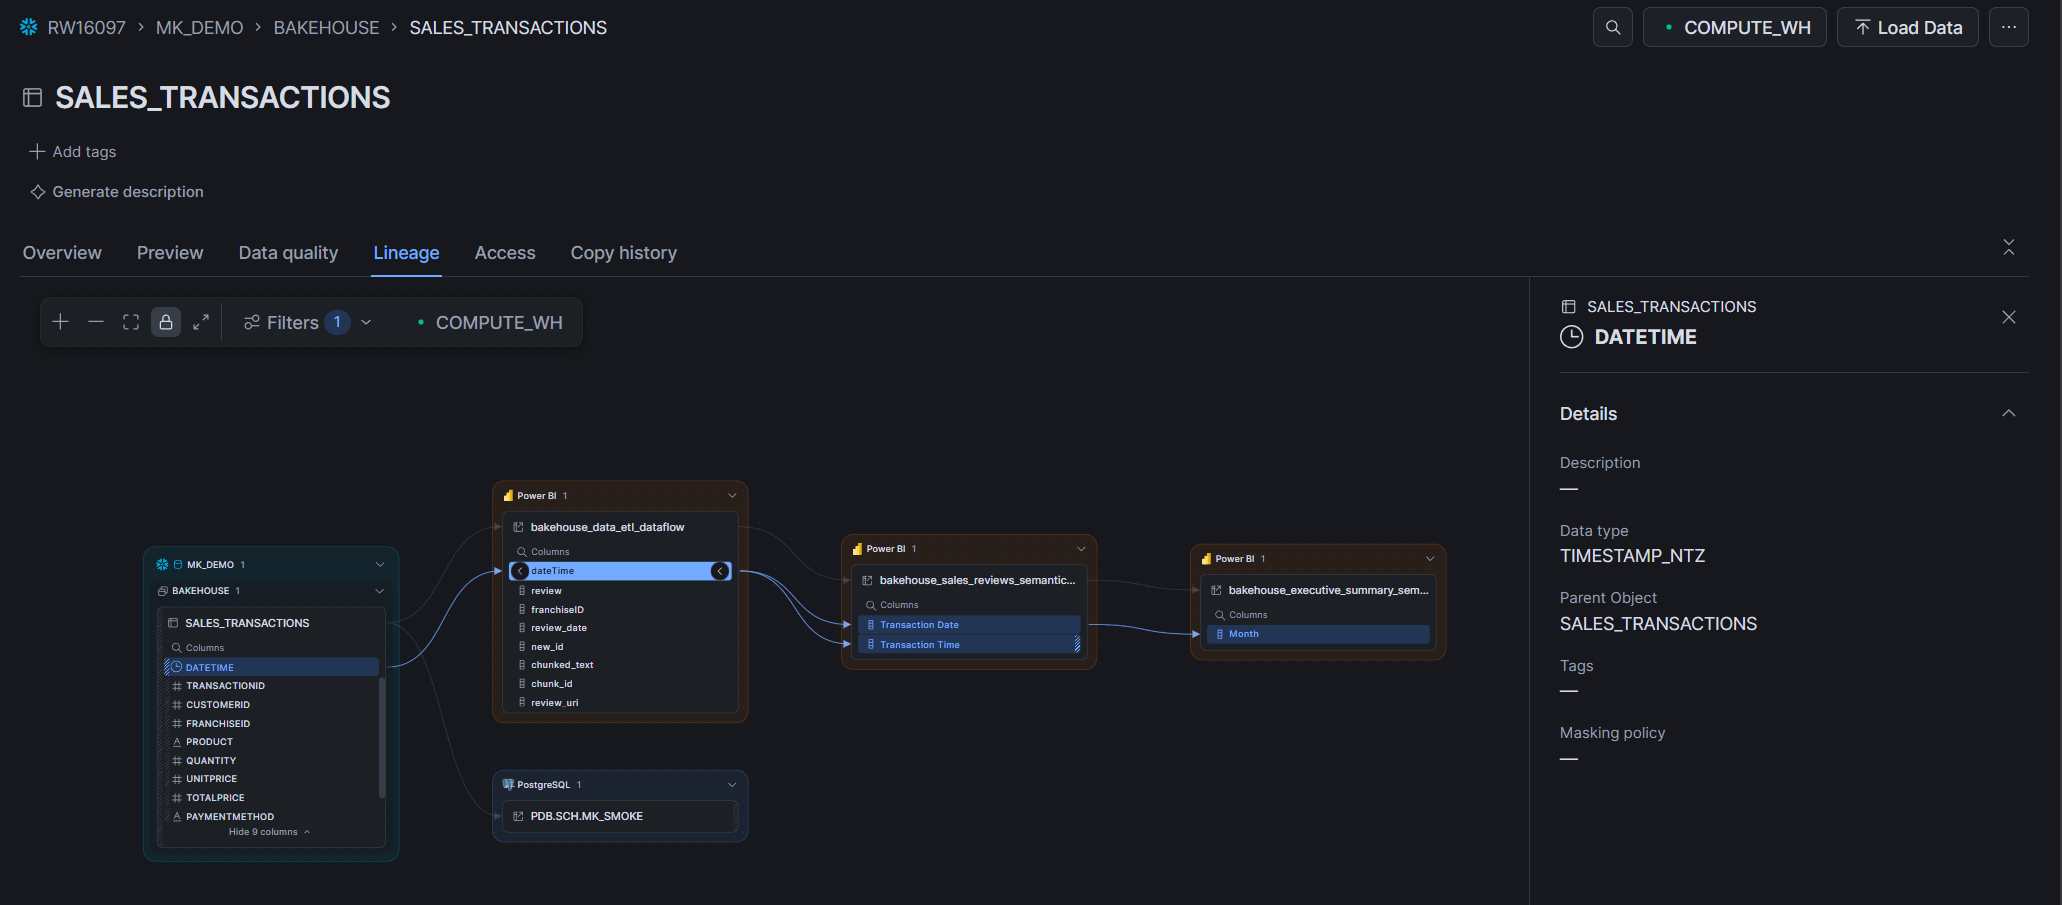
Task: Click the Snowflake icon on MK_DEMO node
Action: point(162,565)
